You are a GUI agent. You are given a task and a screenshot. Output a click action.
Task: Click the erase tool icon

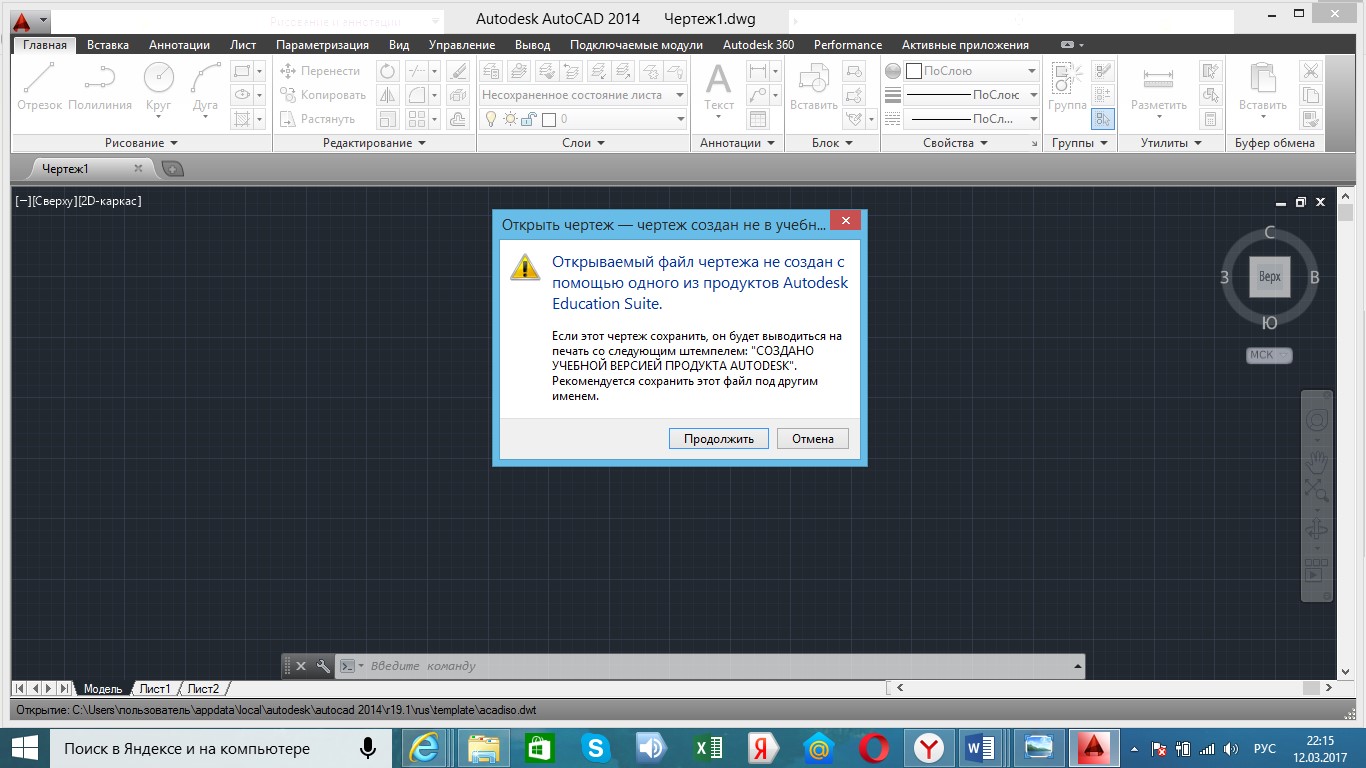coord(458,71)
